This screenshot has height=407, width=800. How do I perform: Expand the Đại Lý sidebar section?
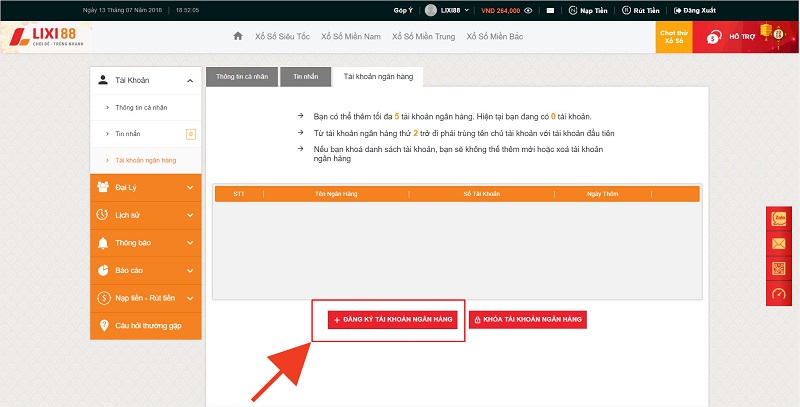(145, 187)
